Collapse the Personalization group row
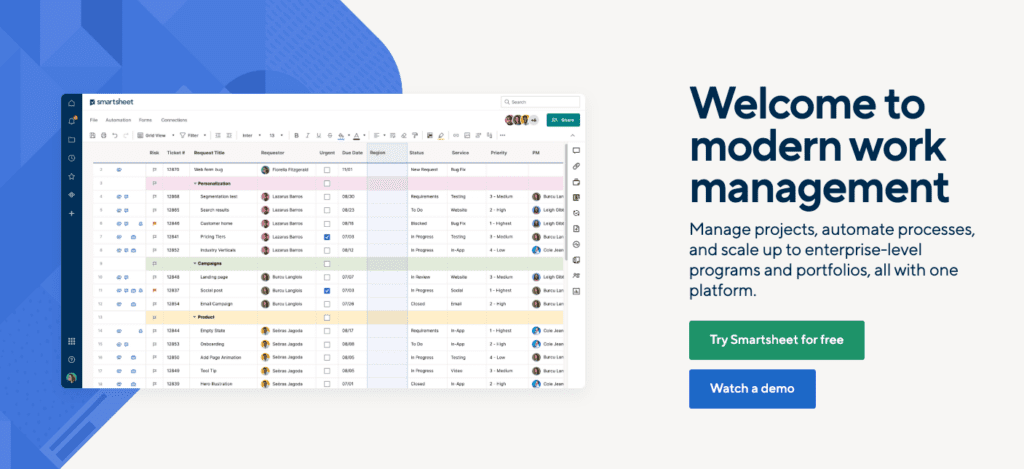Screen dimensions: 1024x469 point(195,184)
